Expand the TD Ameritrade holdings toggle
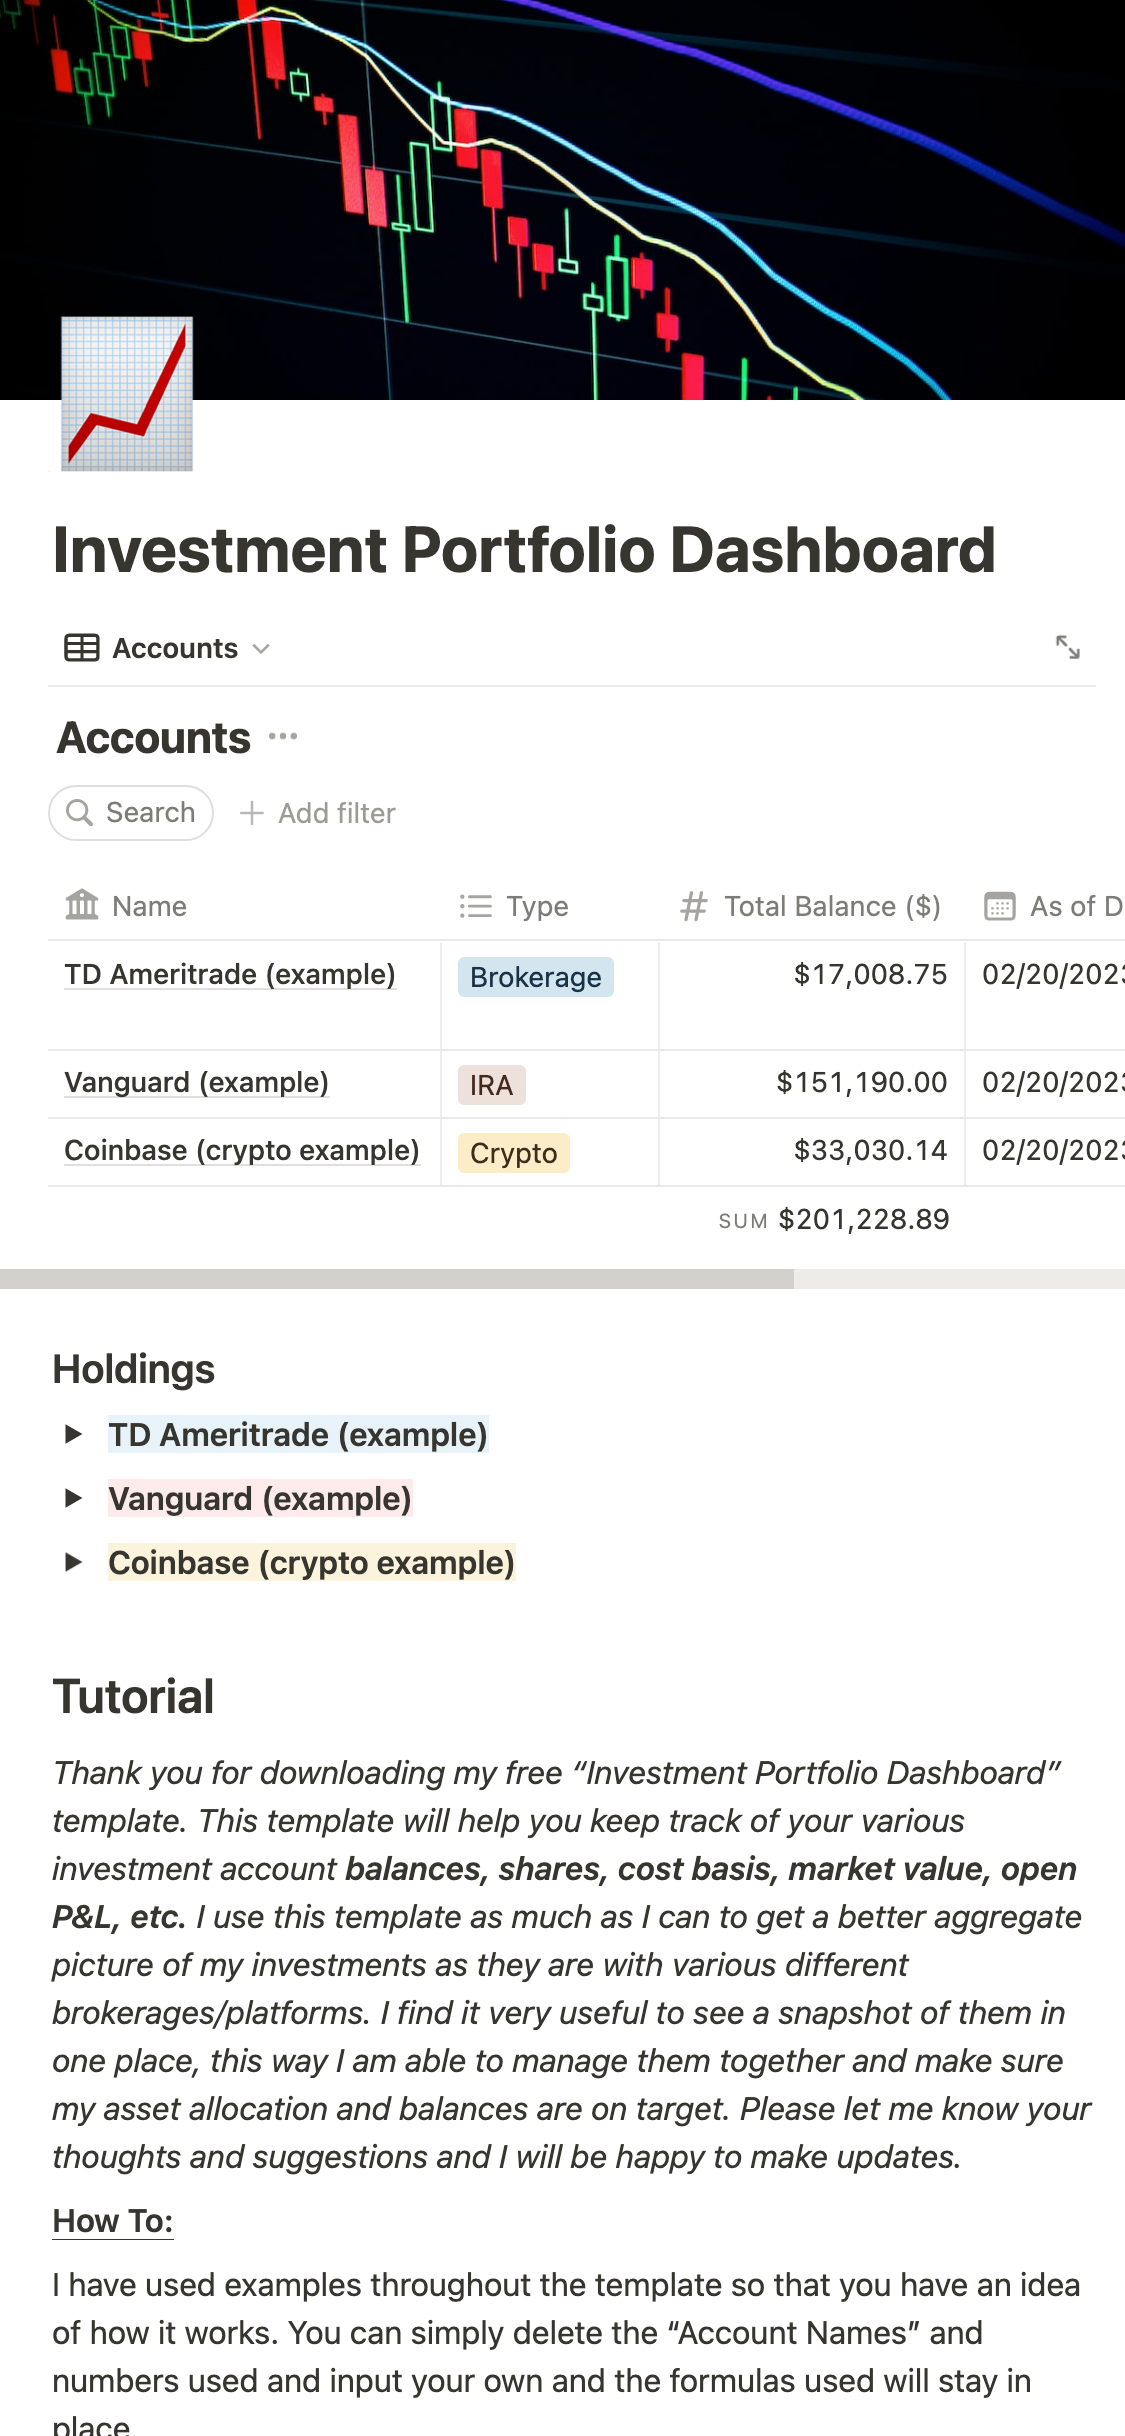Image resolution: width=1125 pixels, height=2436 pixels. point(73,1435)
